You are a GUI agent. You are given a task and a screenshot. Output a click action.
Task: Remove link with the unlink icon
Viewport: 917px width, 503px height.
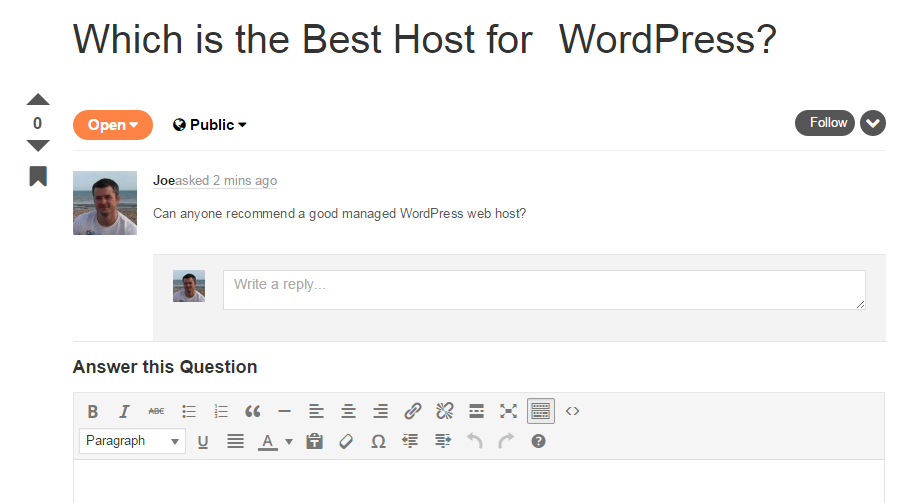[444, 411]
